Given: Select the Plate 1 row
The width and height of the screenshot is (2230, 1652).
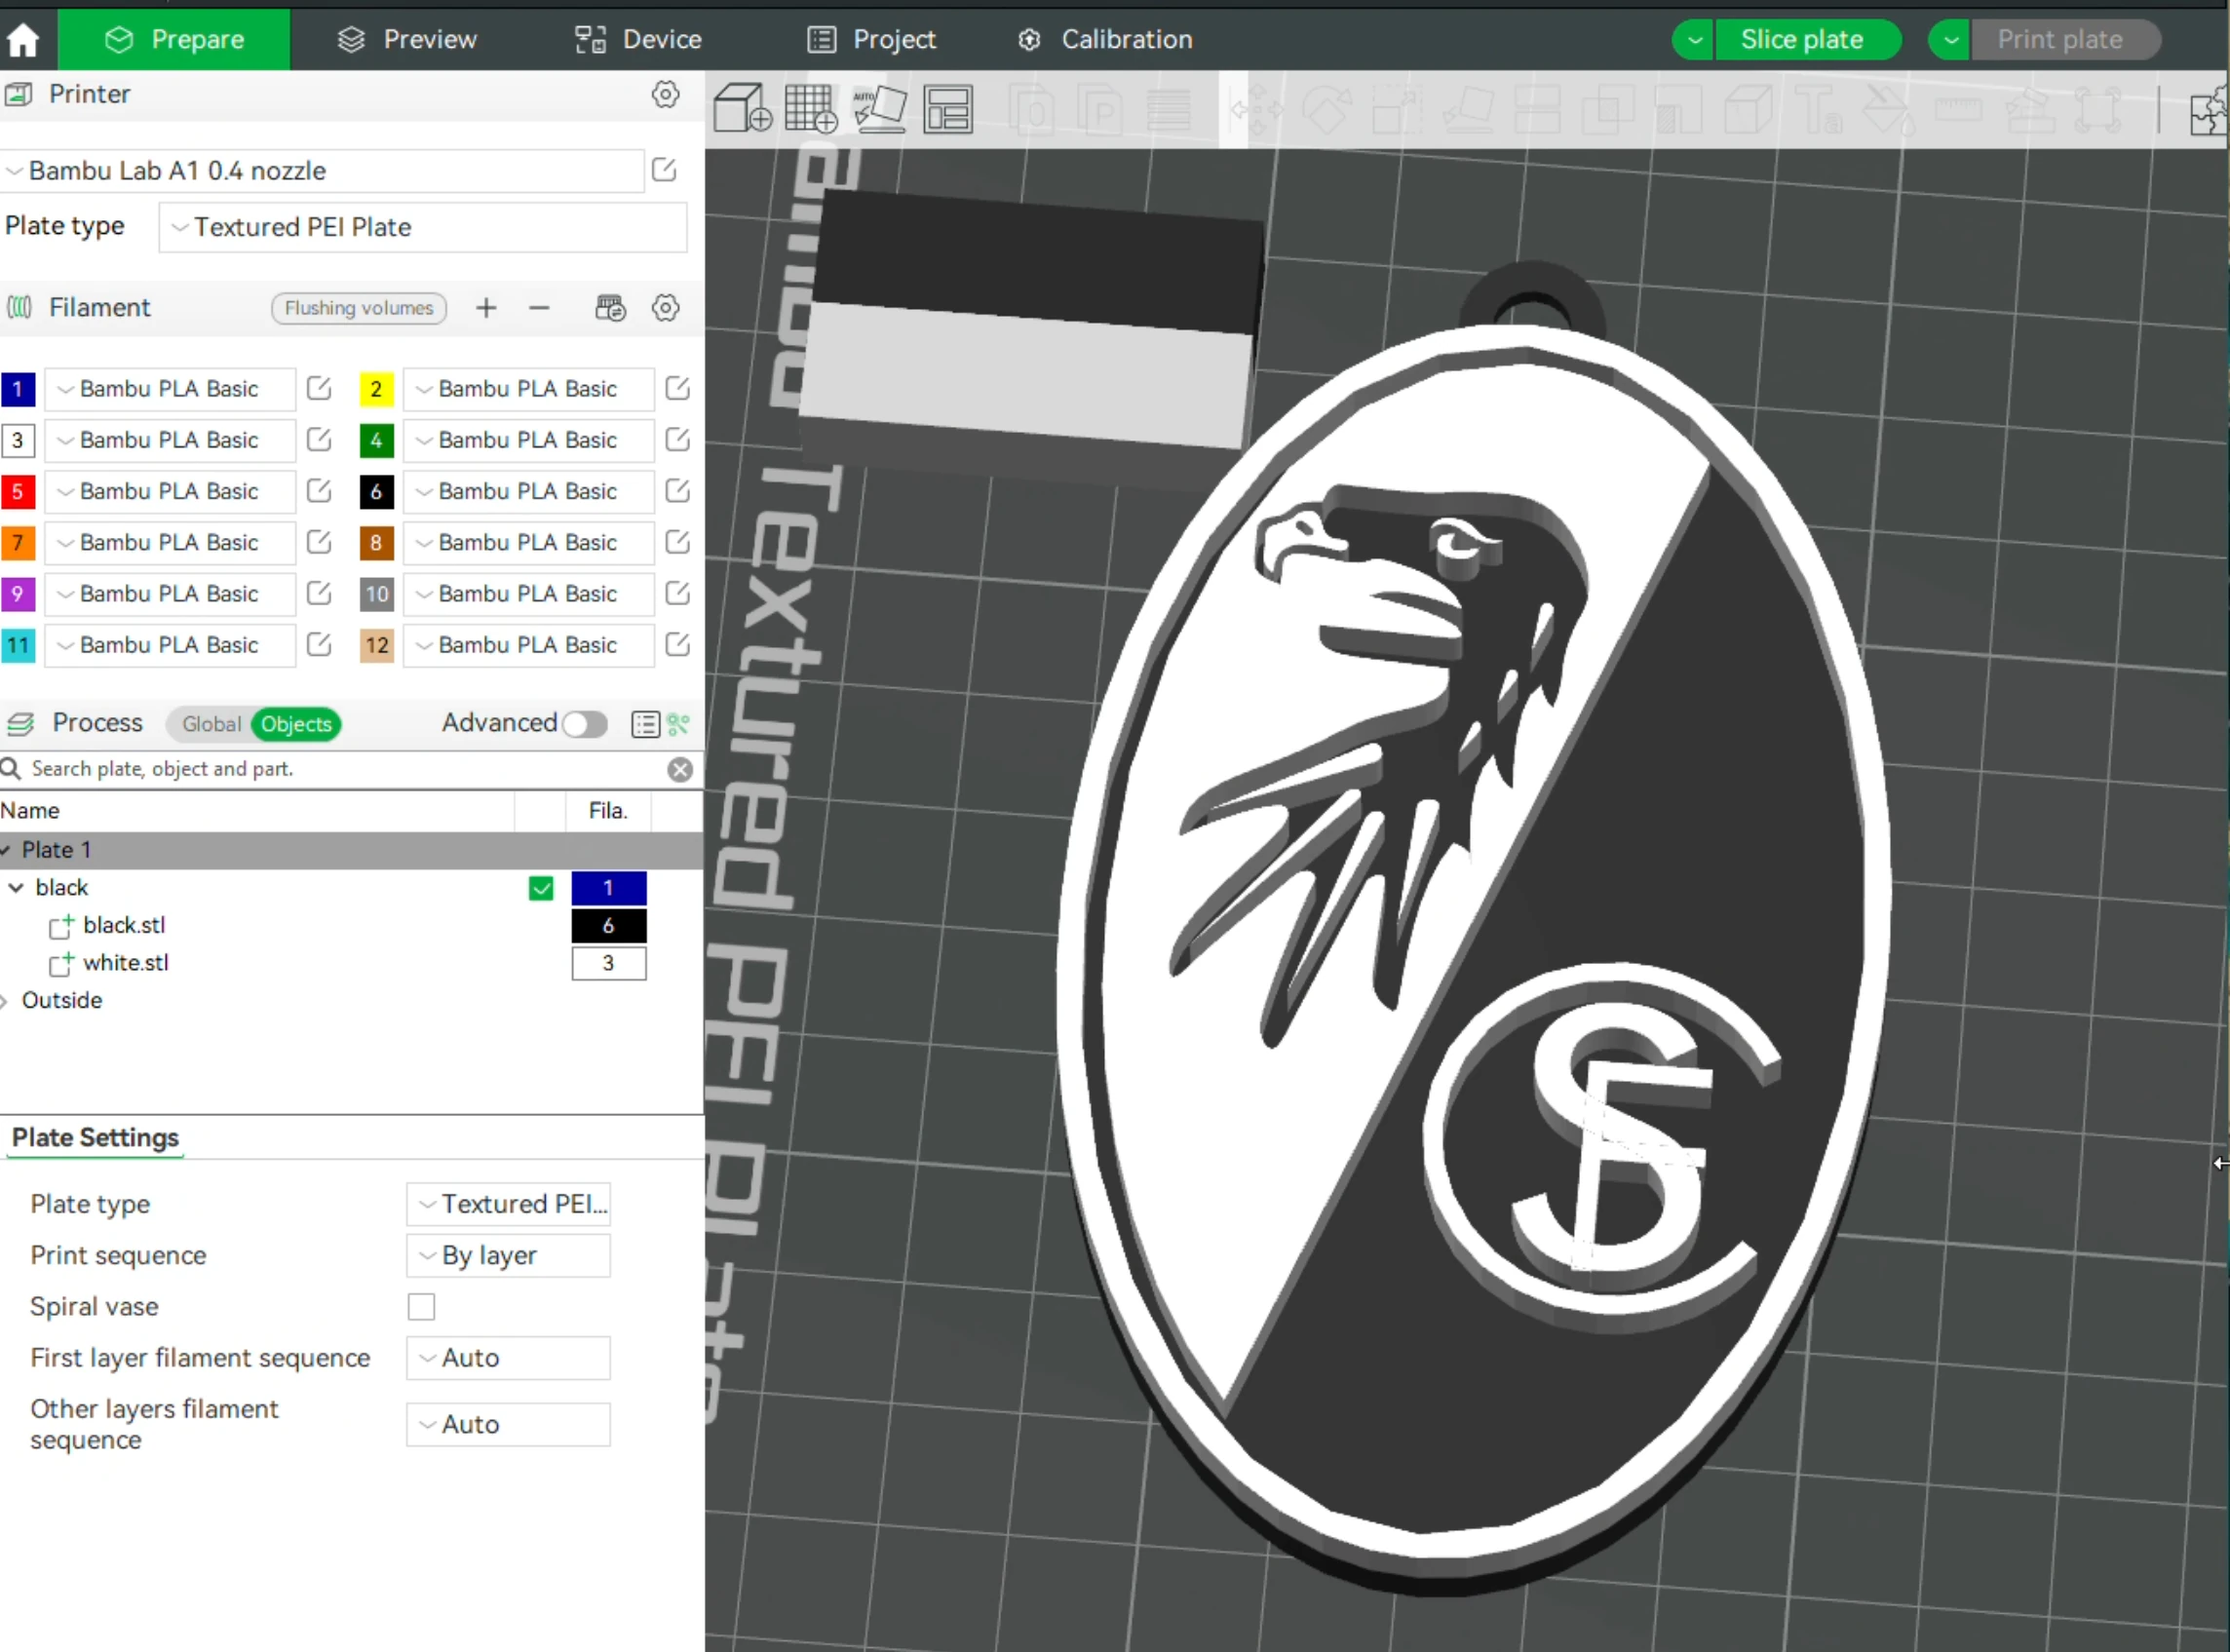Looking at the screenshot, I should click(351, 850).
